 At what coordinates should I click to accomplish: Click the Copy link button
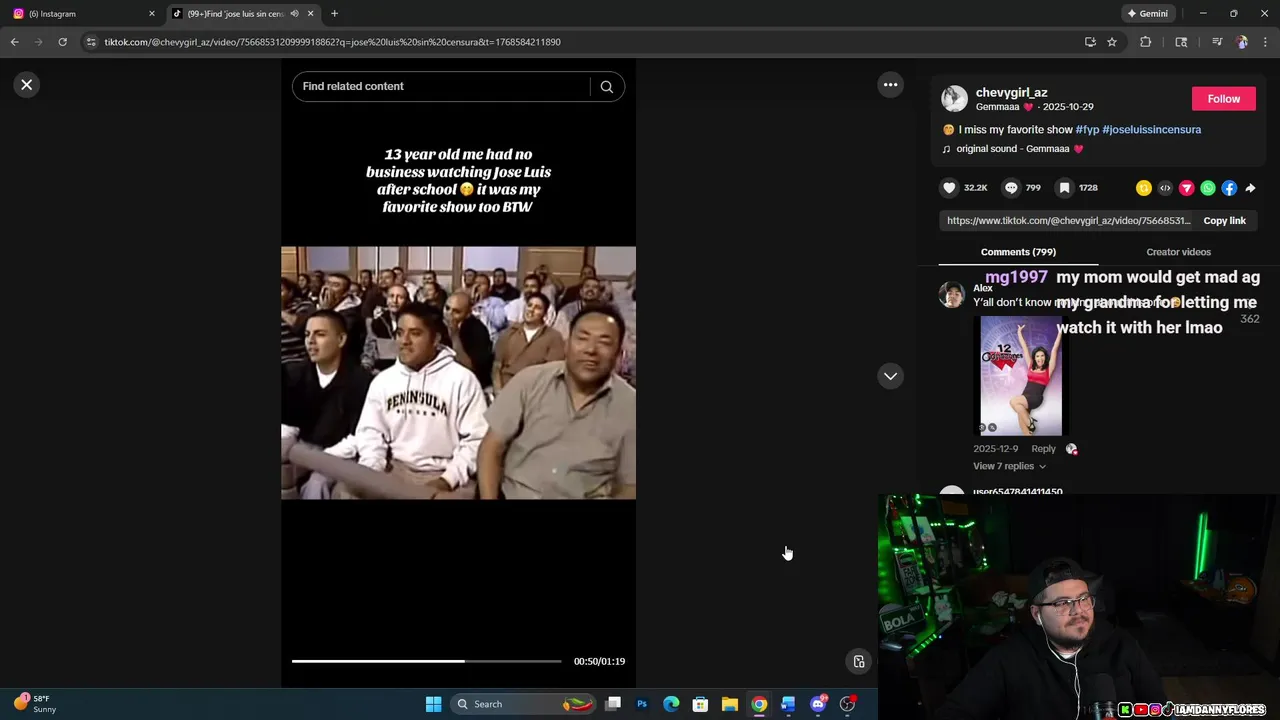(1224, 221)
